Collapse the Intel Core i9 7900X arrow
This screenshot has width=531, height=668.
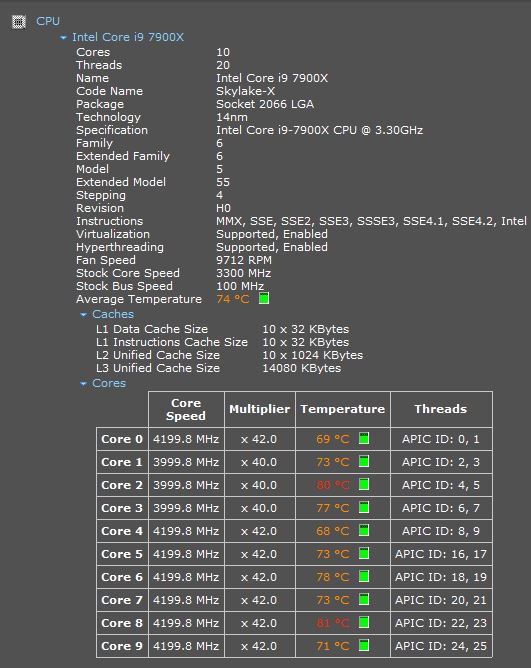tap(63, 38)
